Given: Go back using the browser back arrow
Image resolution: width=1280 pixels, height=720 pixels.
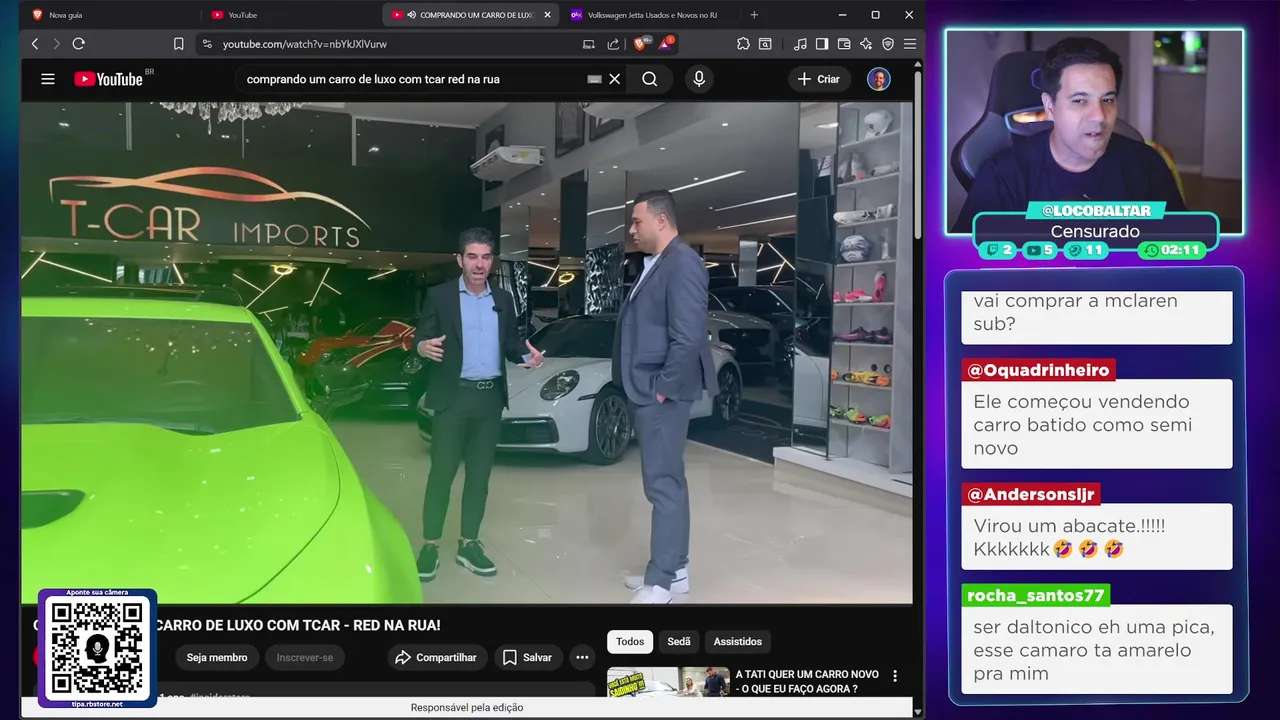Looking at the screenshot, I should click(35, 44).
